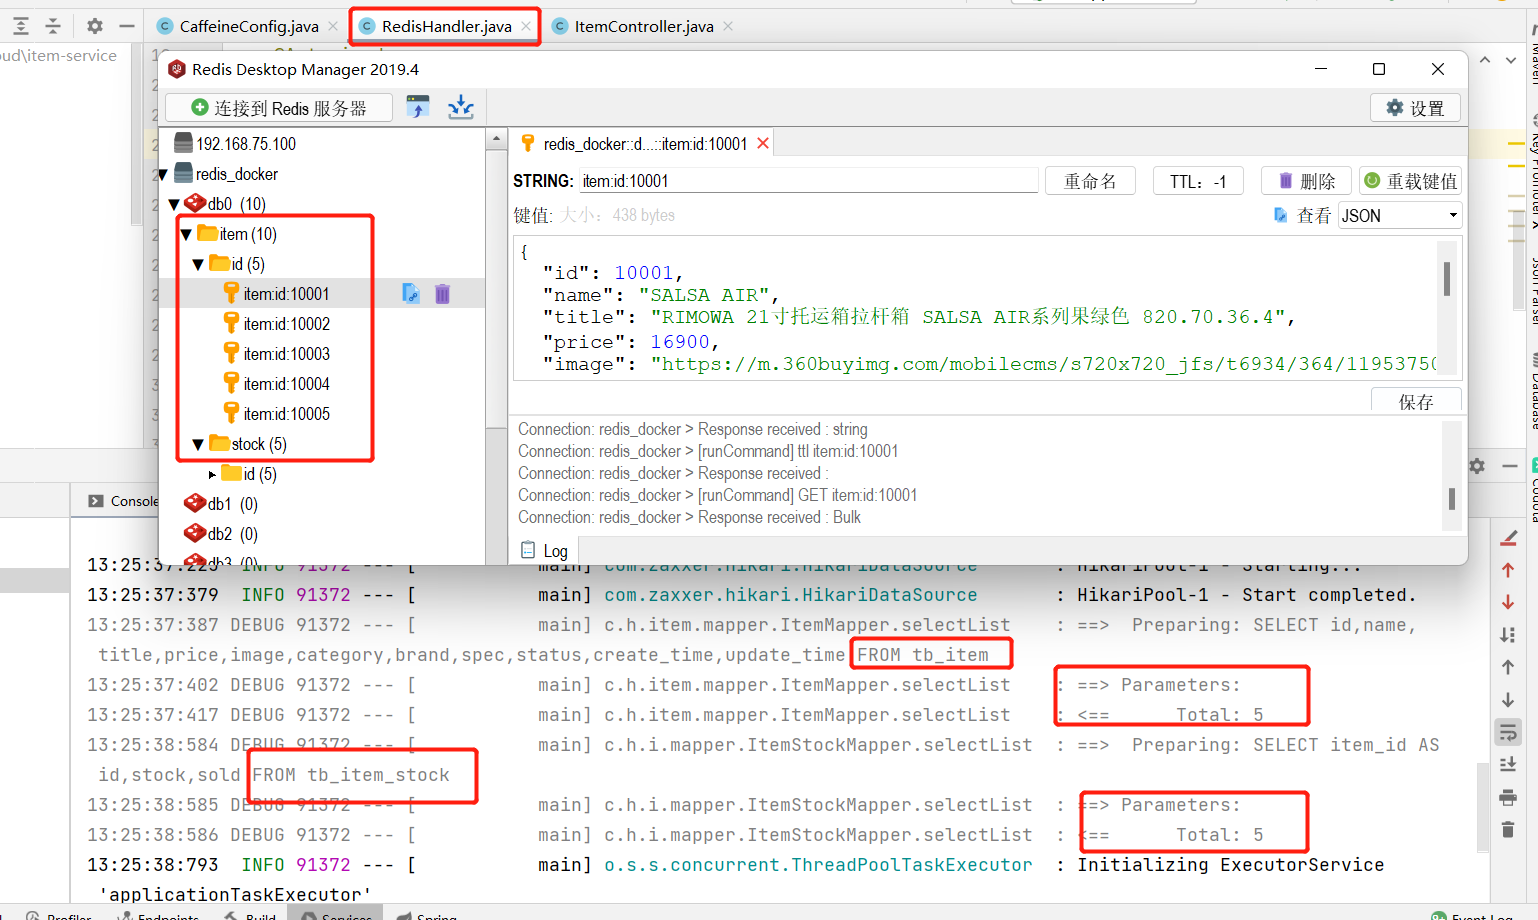This screenshot has height=920, width=1538.
Task: Click console red down-arrow stack trace icon
Action: (1508, 602)
